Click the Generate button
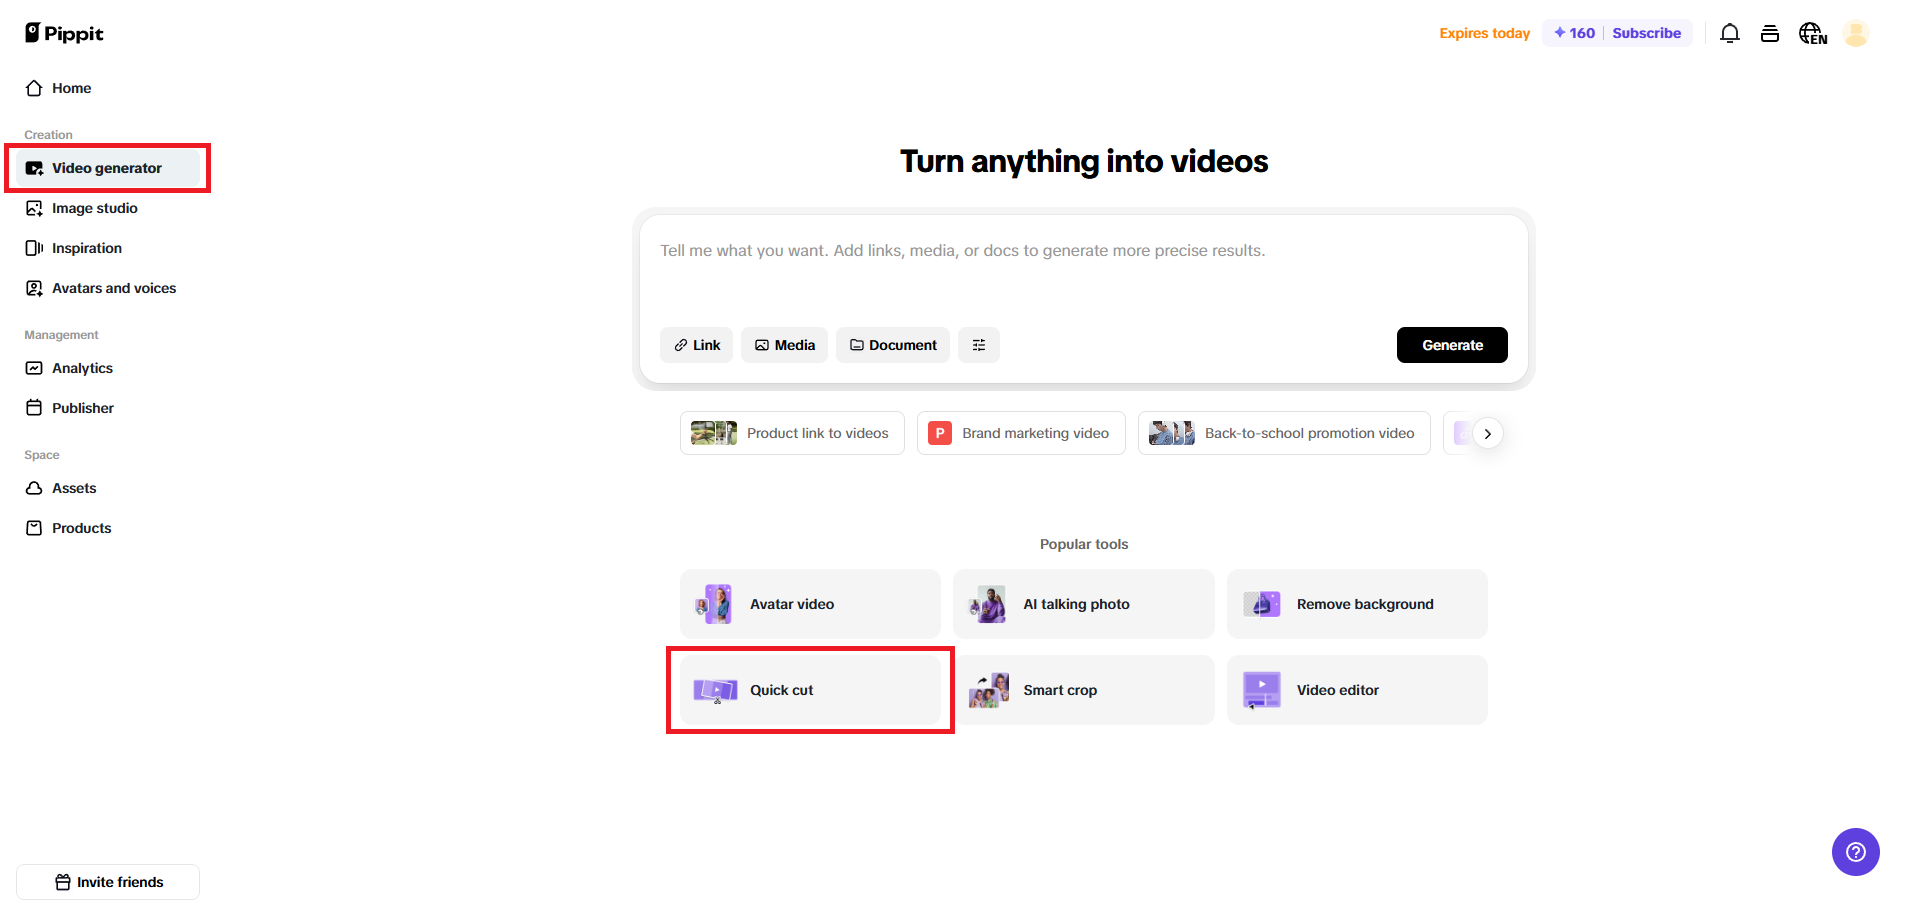 point(1452,345)
